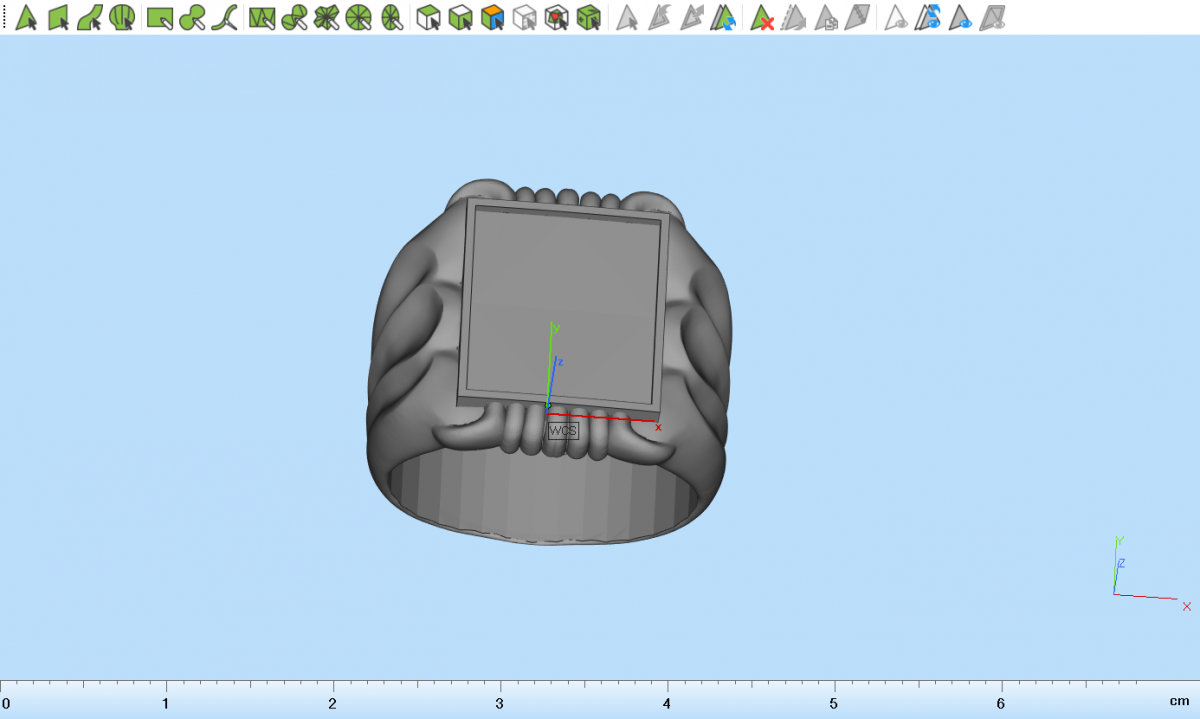Click the WCS label on the model
The image size is (1200, 719).
(x=563, y=430)
